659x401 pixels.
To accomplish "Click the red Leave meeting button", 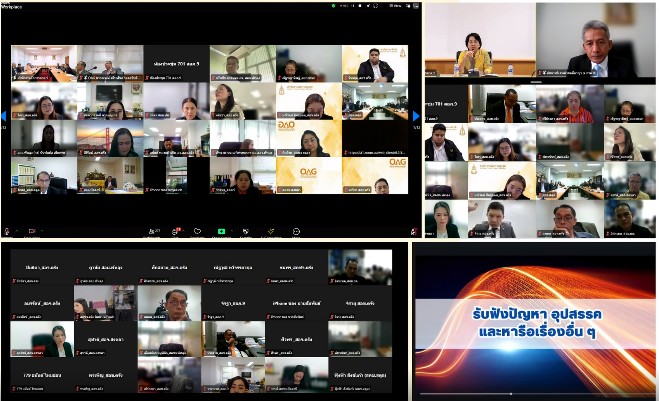I will pos(414,231).
